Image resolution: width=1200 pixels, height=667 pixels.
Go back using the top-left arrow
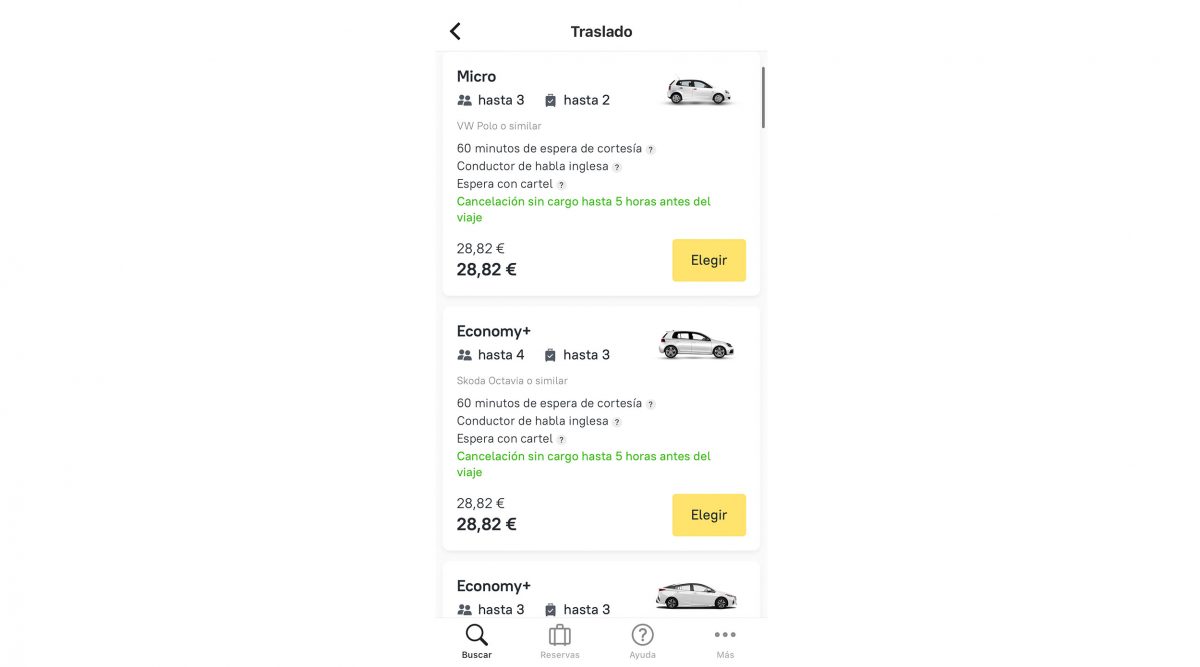[455, 31]
